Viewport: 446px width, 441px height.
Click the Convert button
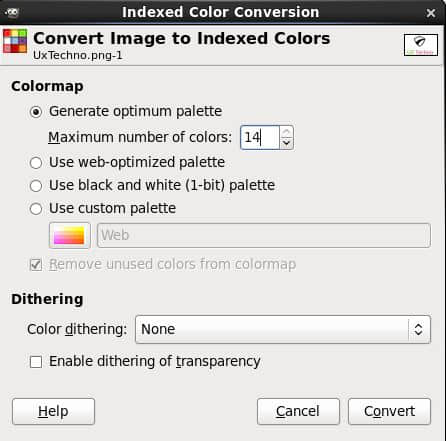point(389,411)
